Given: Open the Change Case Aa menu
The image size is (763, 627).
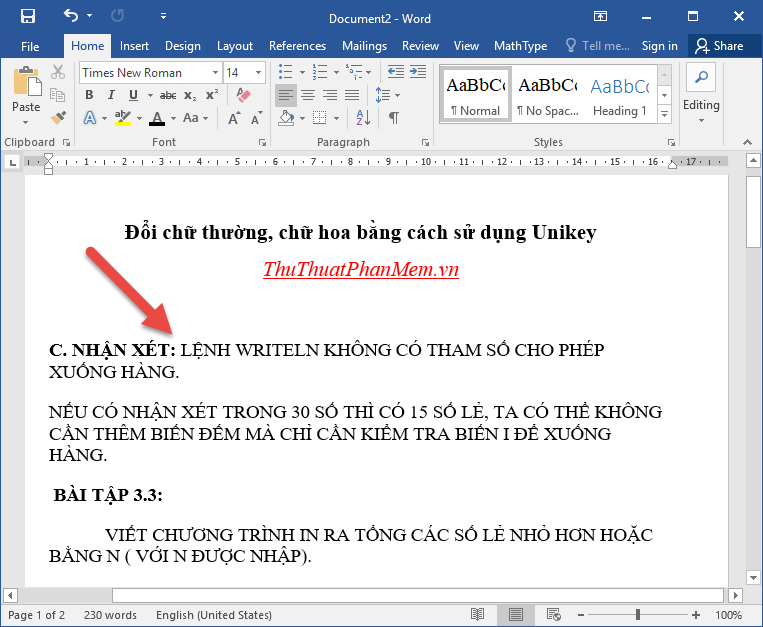Looking at the screenshot, I should 195,118.
